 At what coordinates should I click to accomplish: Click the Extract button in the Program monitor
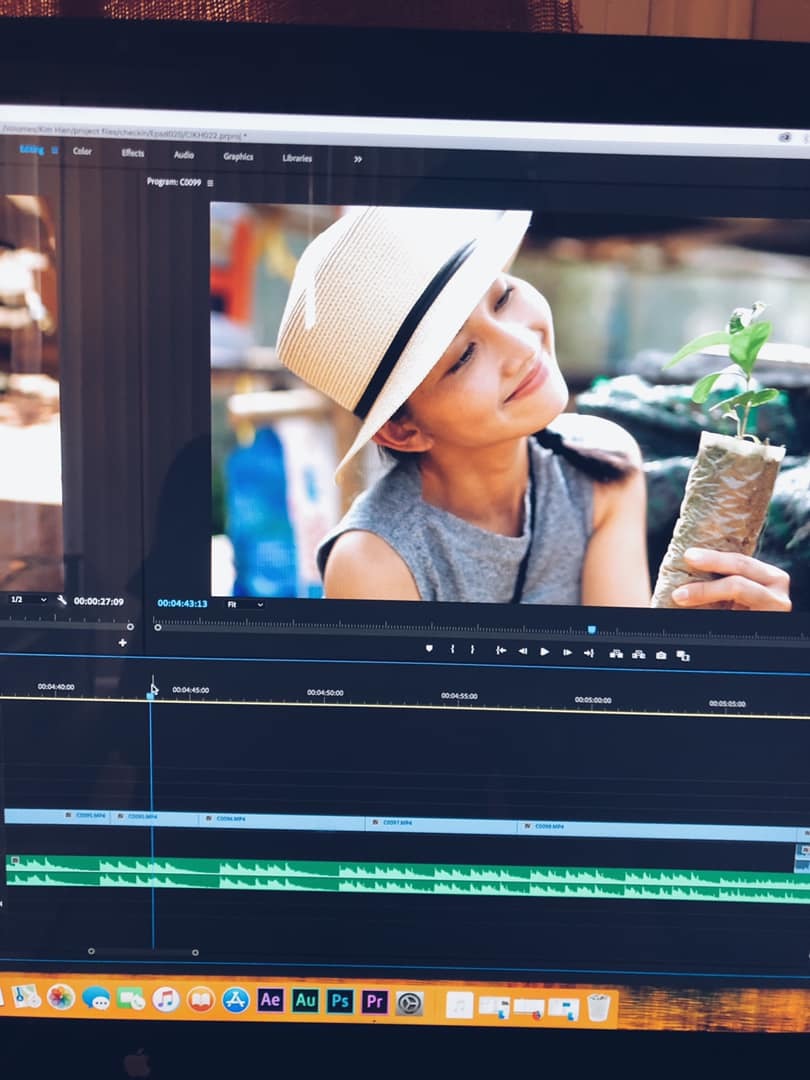point(638,654)
